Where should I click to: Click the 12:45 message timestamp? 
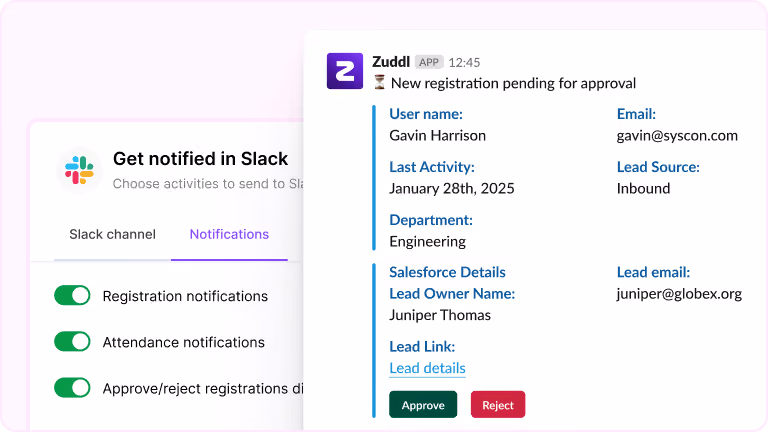(x=464, y=63)
